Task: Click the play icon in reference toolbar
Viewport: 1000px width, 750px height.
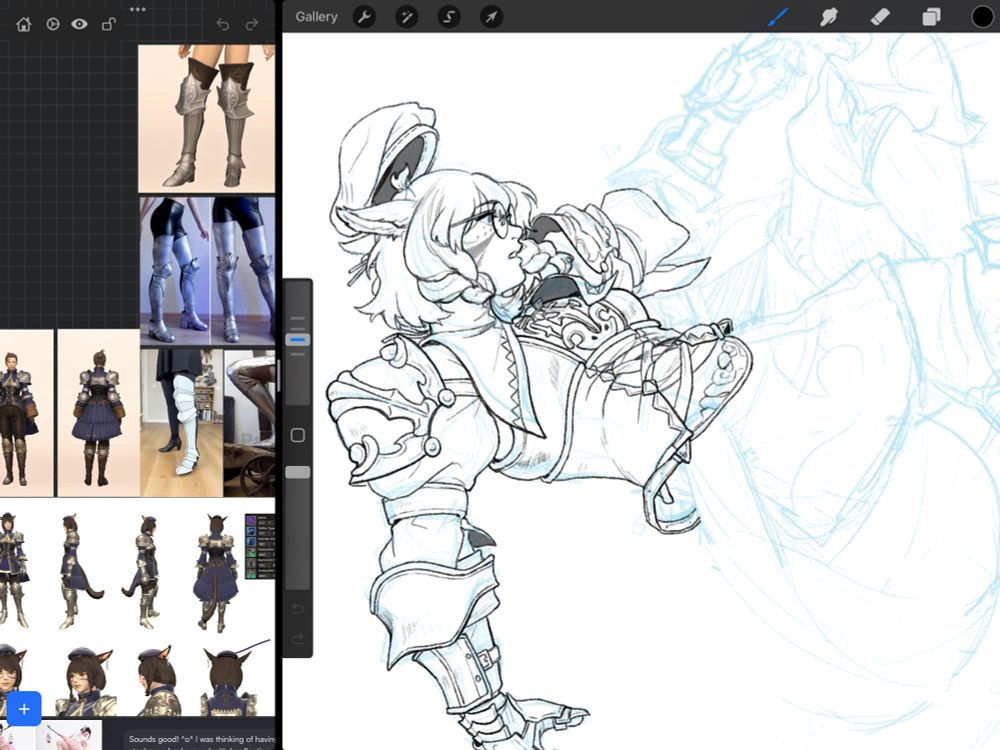Action: click(53, 24)
